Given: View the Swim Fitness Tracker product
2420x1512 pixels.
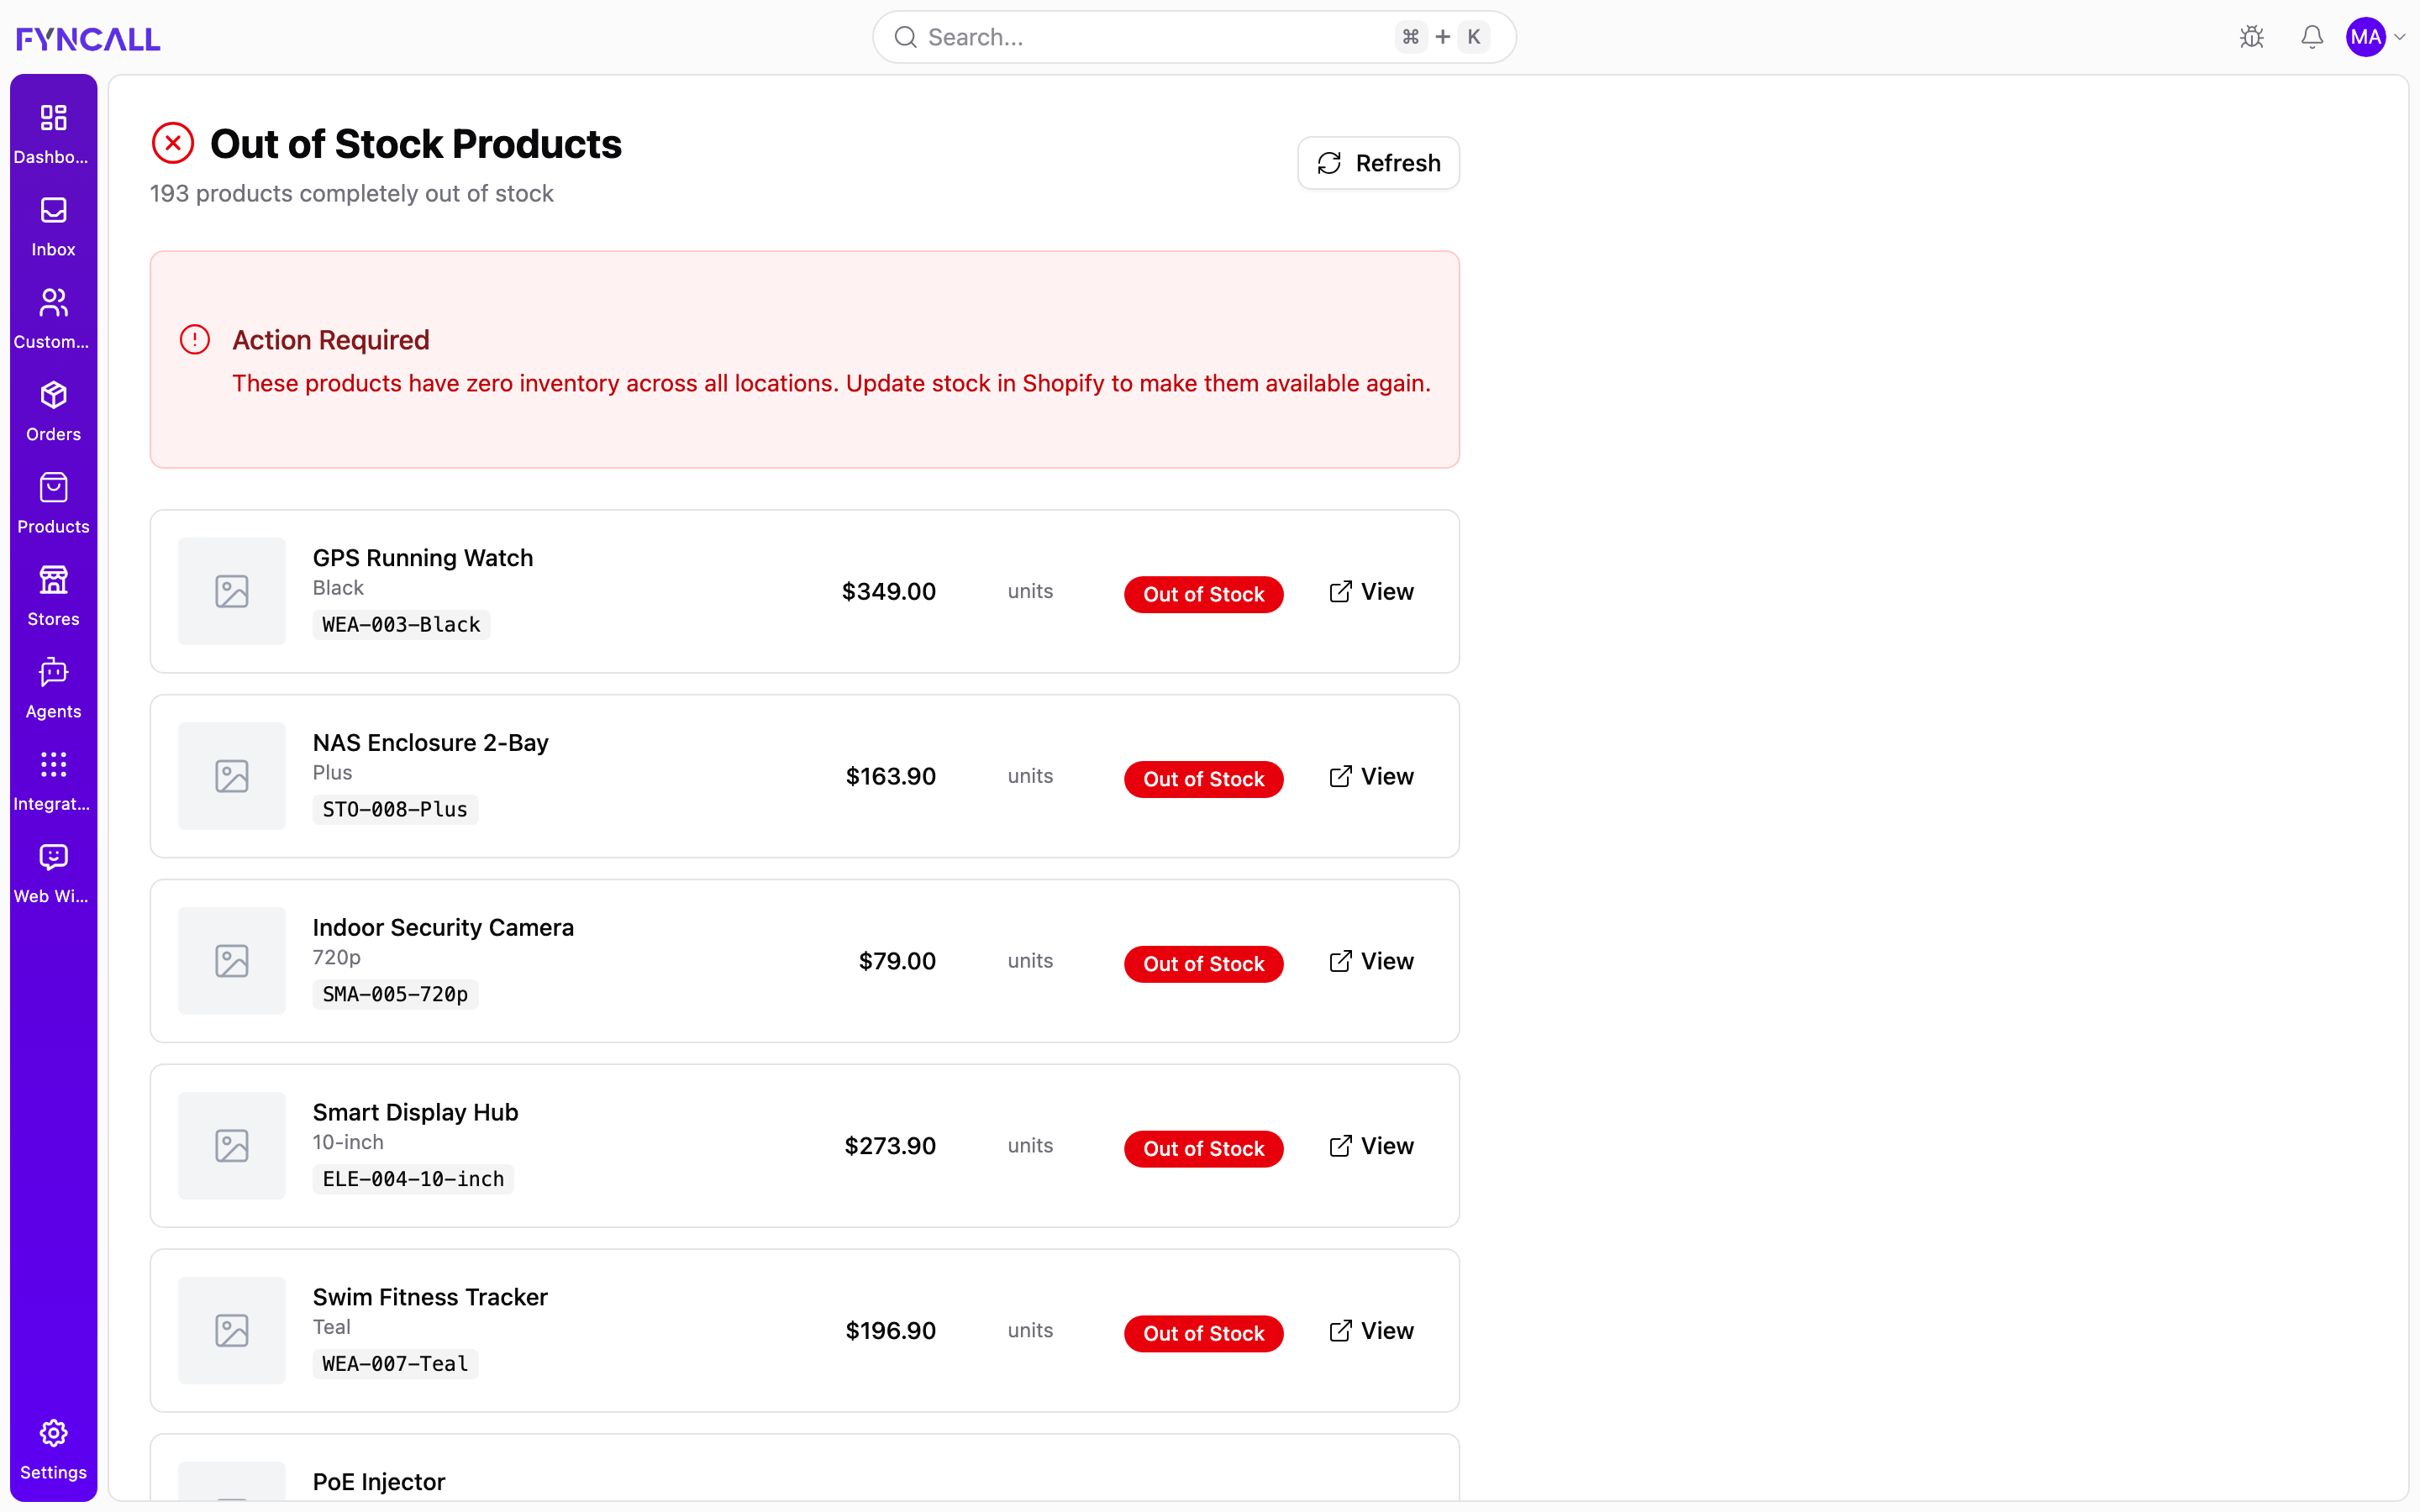Looking at the screenshot, I should [x=1371, y=1331].
